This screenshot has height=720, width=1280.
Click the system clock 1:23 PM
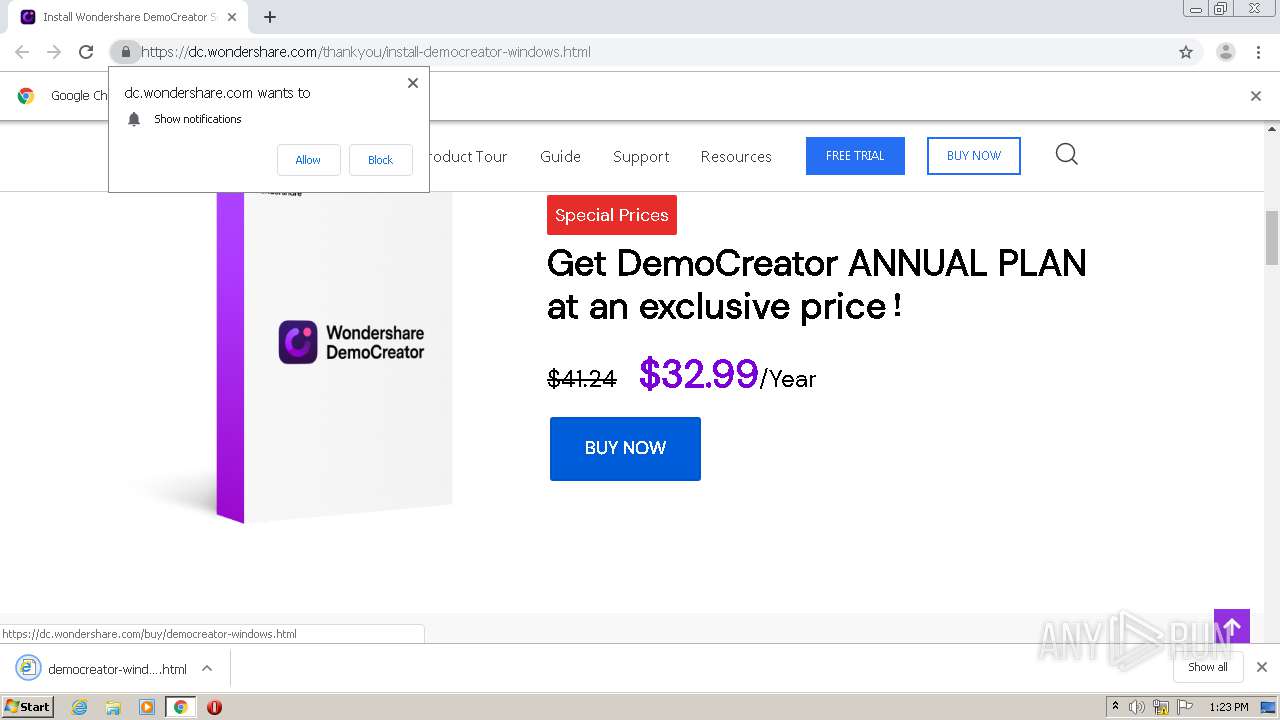(1229, 707)
